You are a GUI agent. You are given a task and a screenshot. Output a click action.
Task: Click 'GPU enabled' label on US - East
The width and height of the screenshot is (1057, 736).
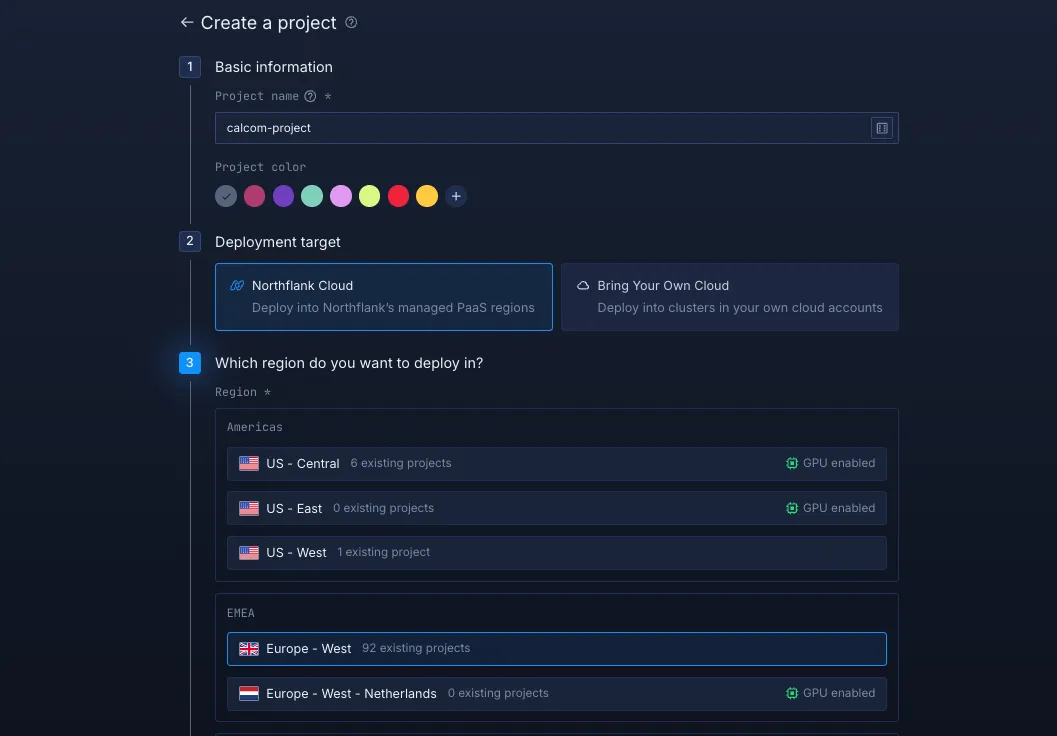[839, 508]
